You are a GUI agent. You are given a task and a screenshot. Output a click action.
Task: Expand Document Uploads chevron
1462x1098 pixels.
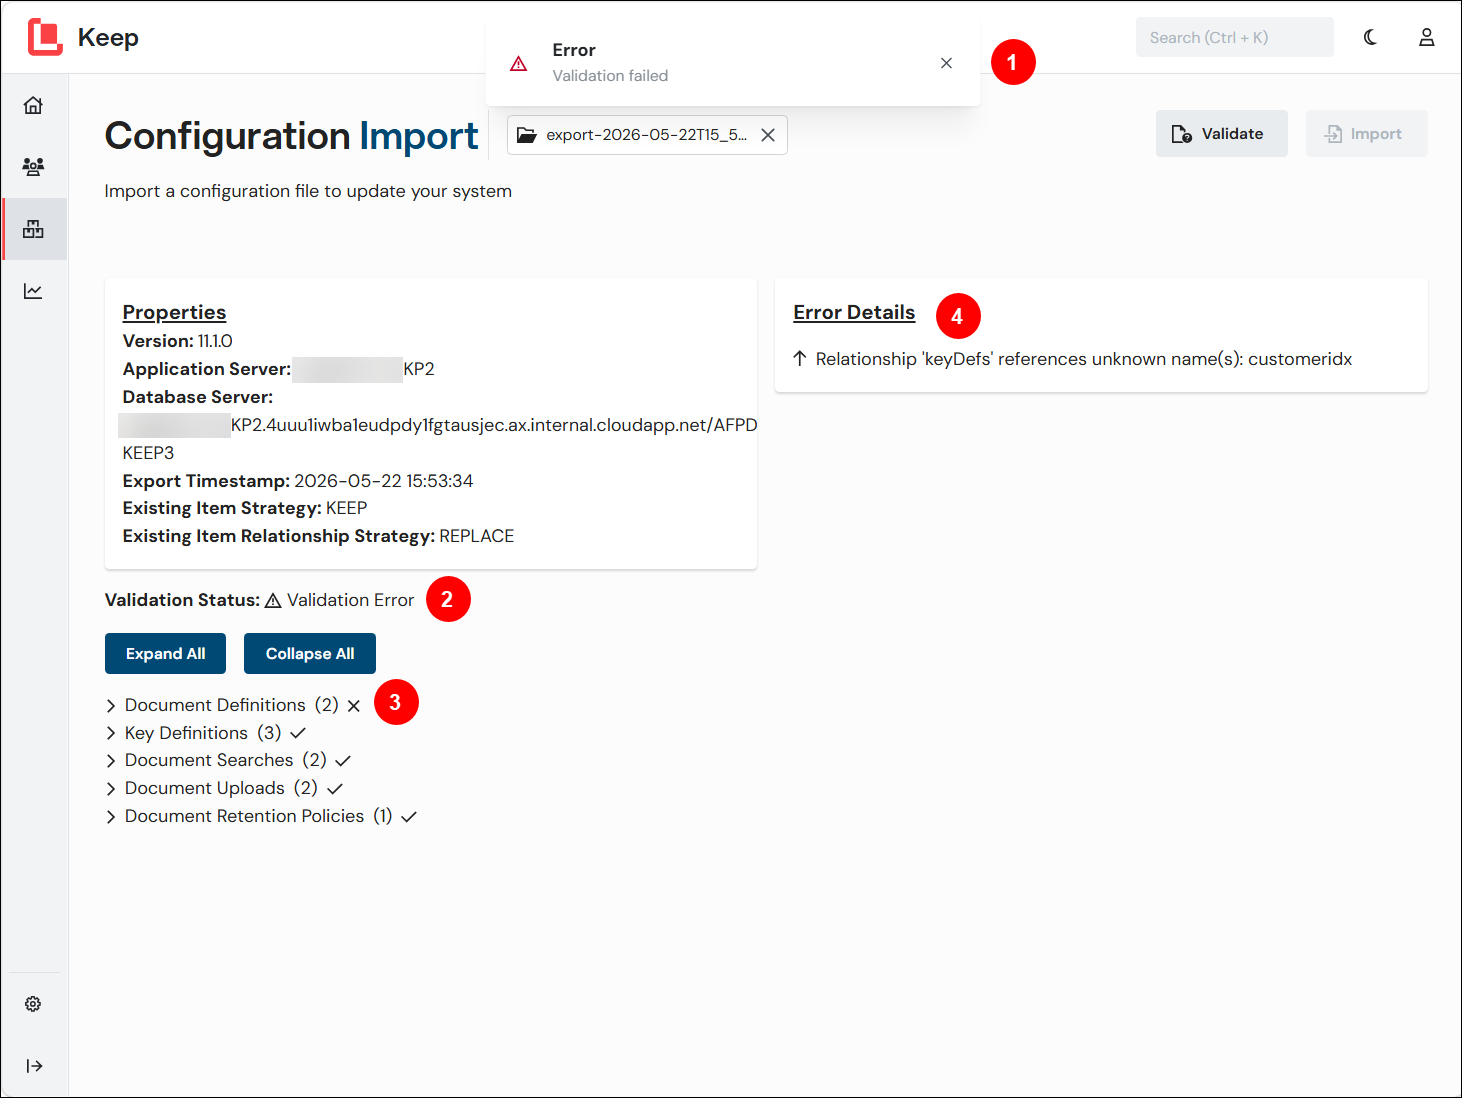coord(111,789)
